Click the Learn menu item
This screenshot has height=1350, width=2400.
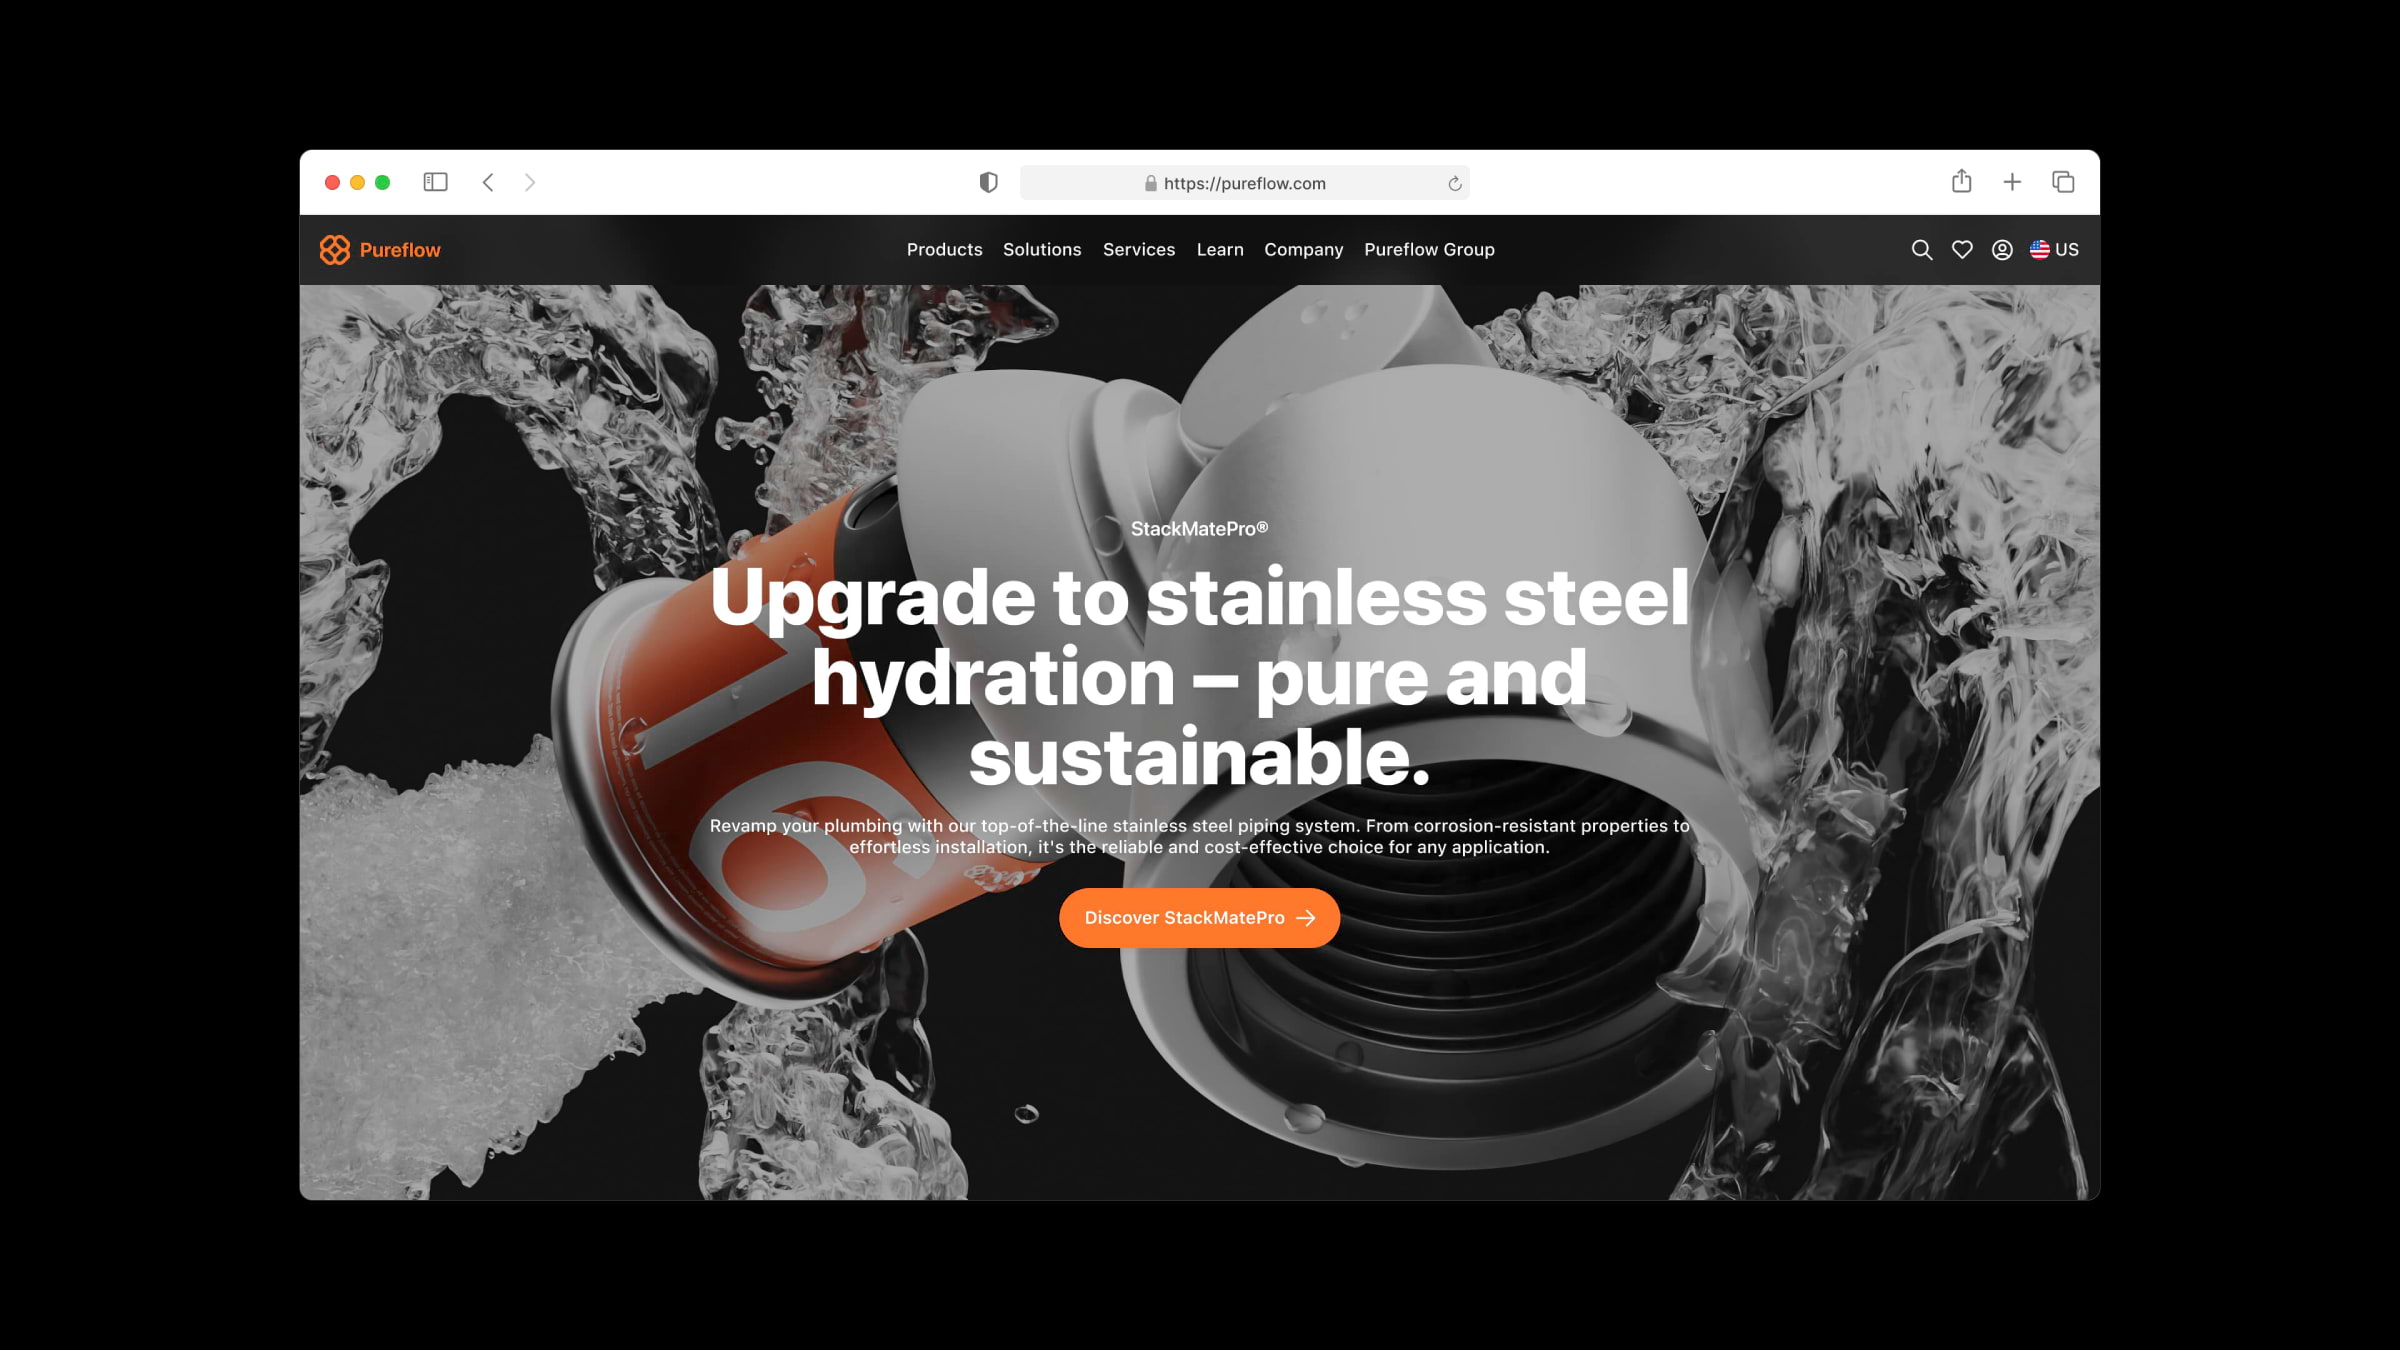click(x=1221, y=249)
